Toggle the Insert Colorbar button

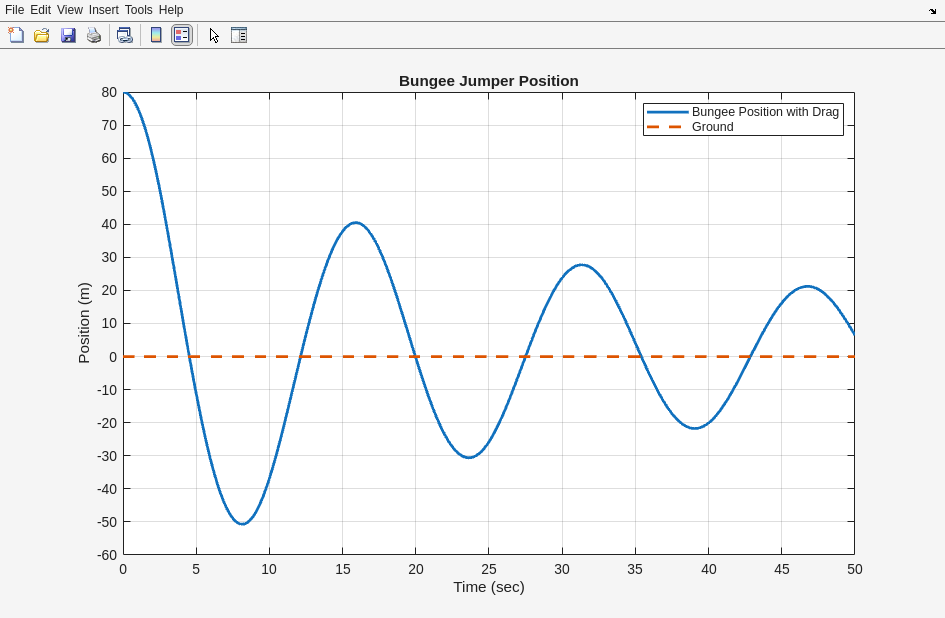pyautogui.click(x=156, y=35)
